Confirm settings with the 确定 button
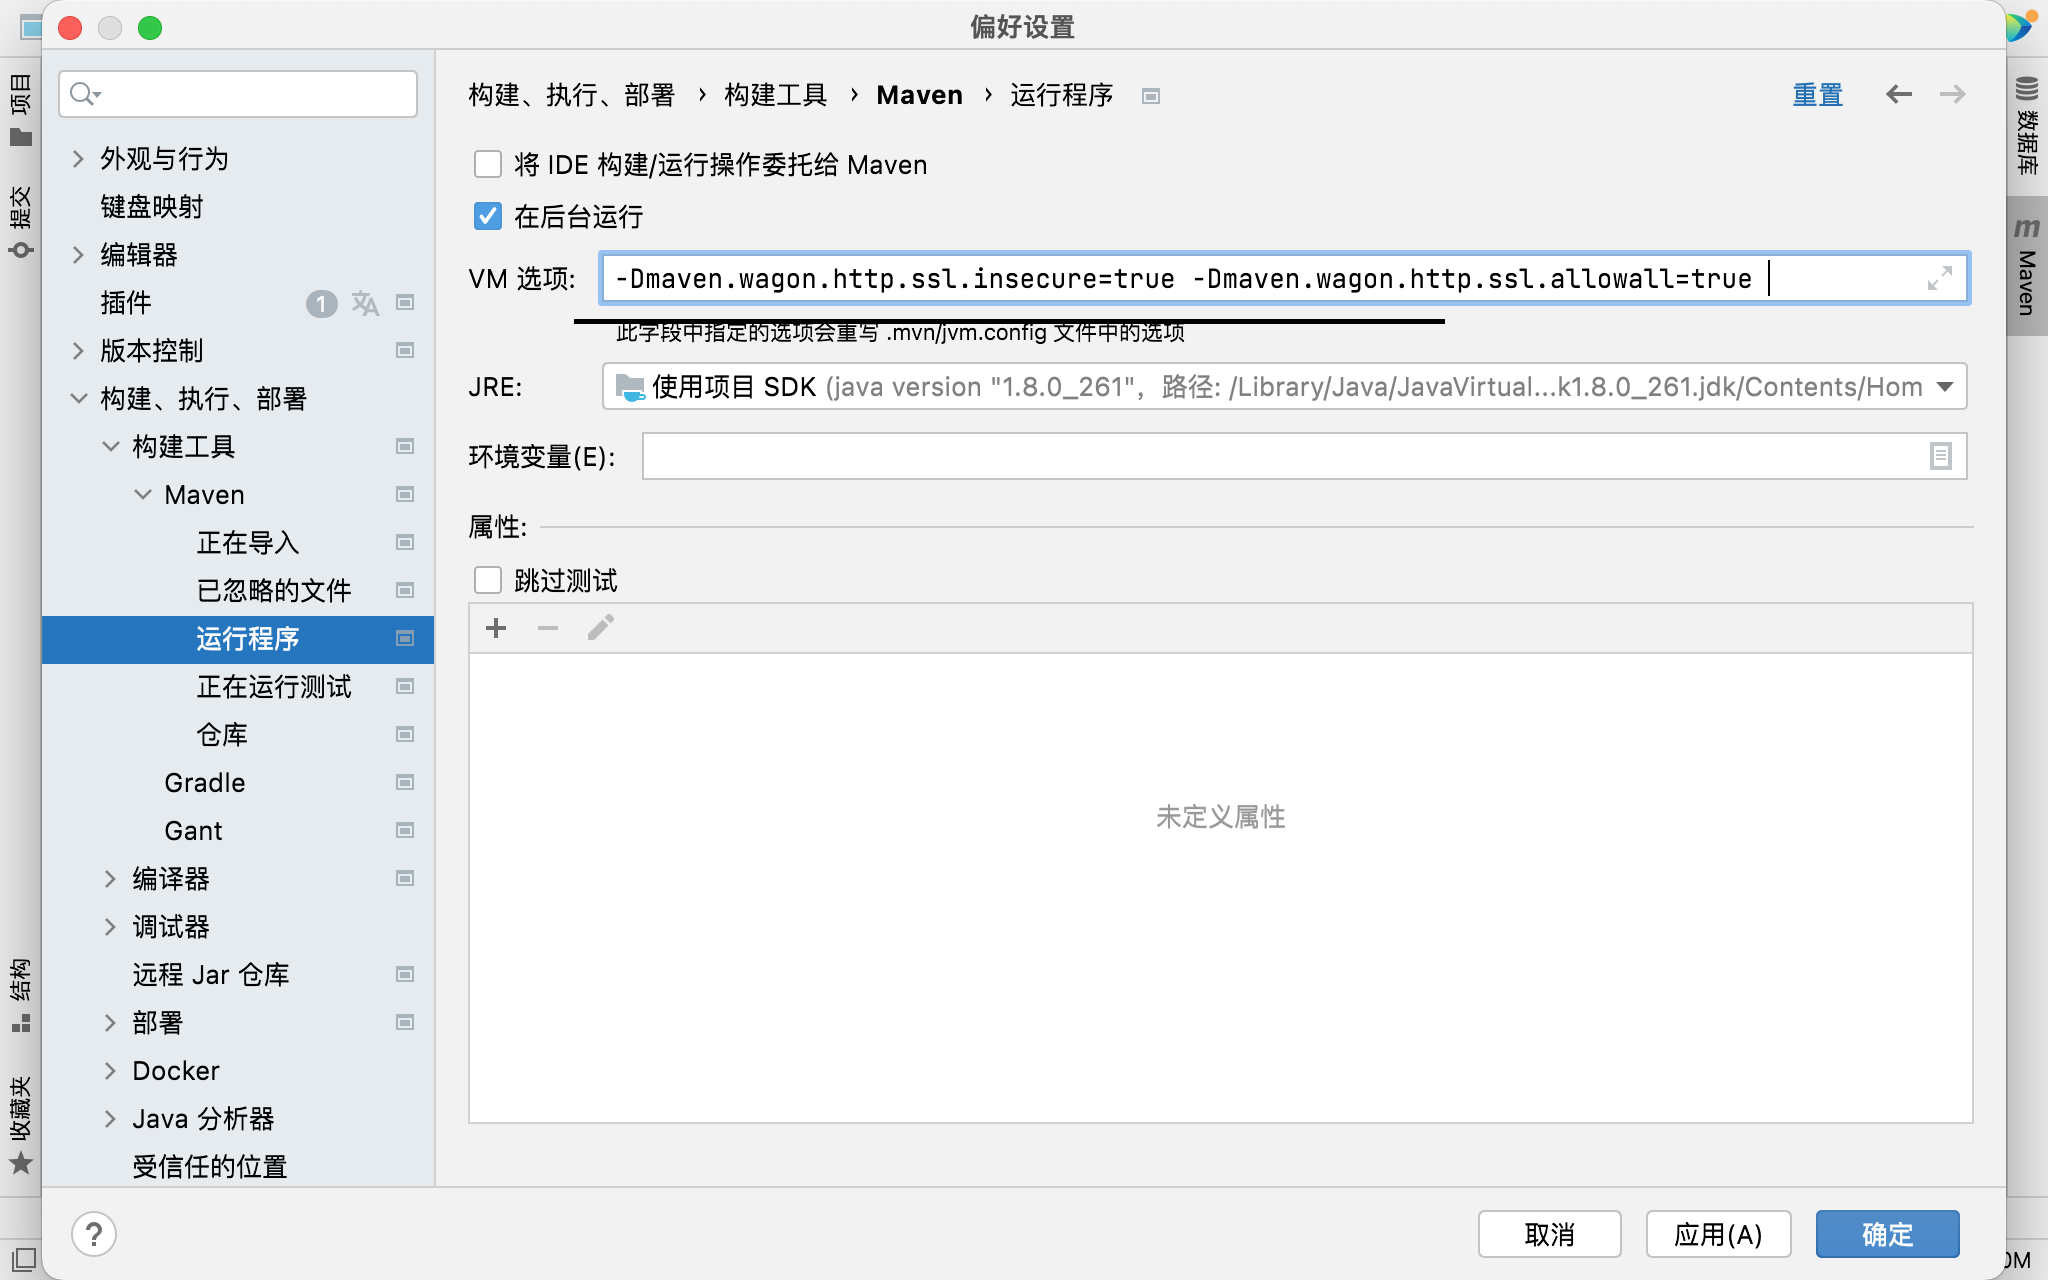This screenshot has width=2048, height=1280. 1886,1234
